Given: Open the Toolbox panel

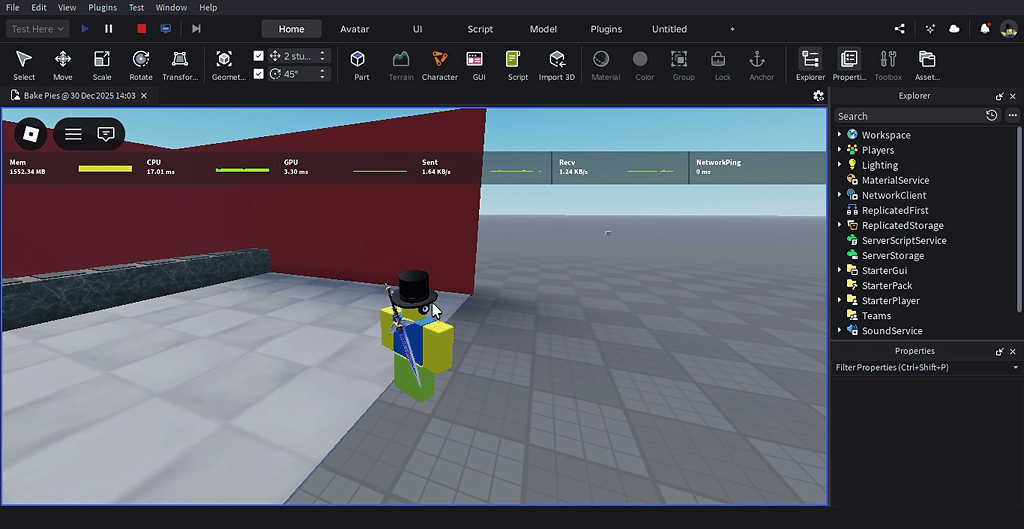Looking at the screenshot, I should pyautogui.click(x=888, y=65).
